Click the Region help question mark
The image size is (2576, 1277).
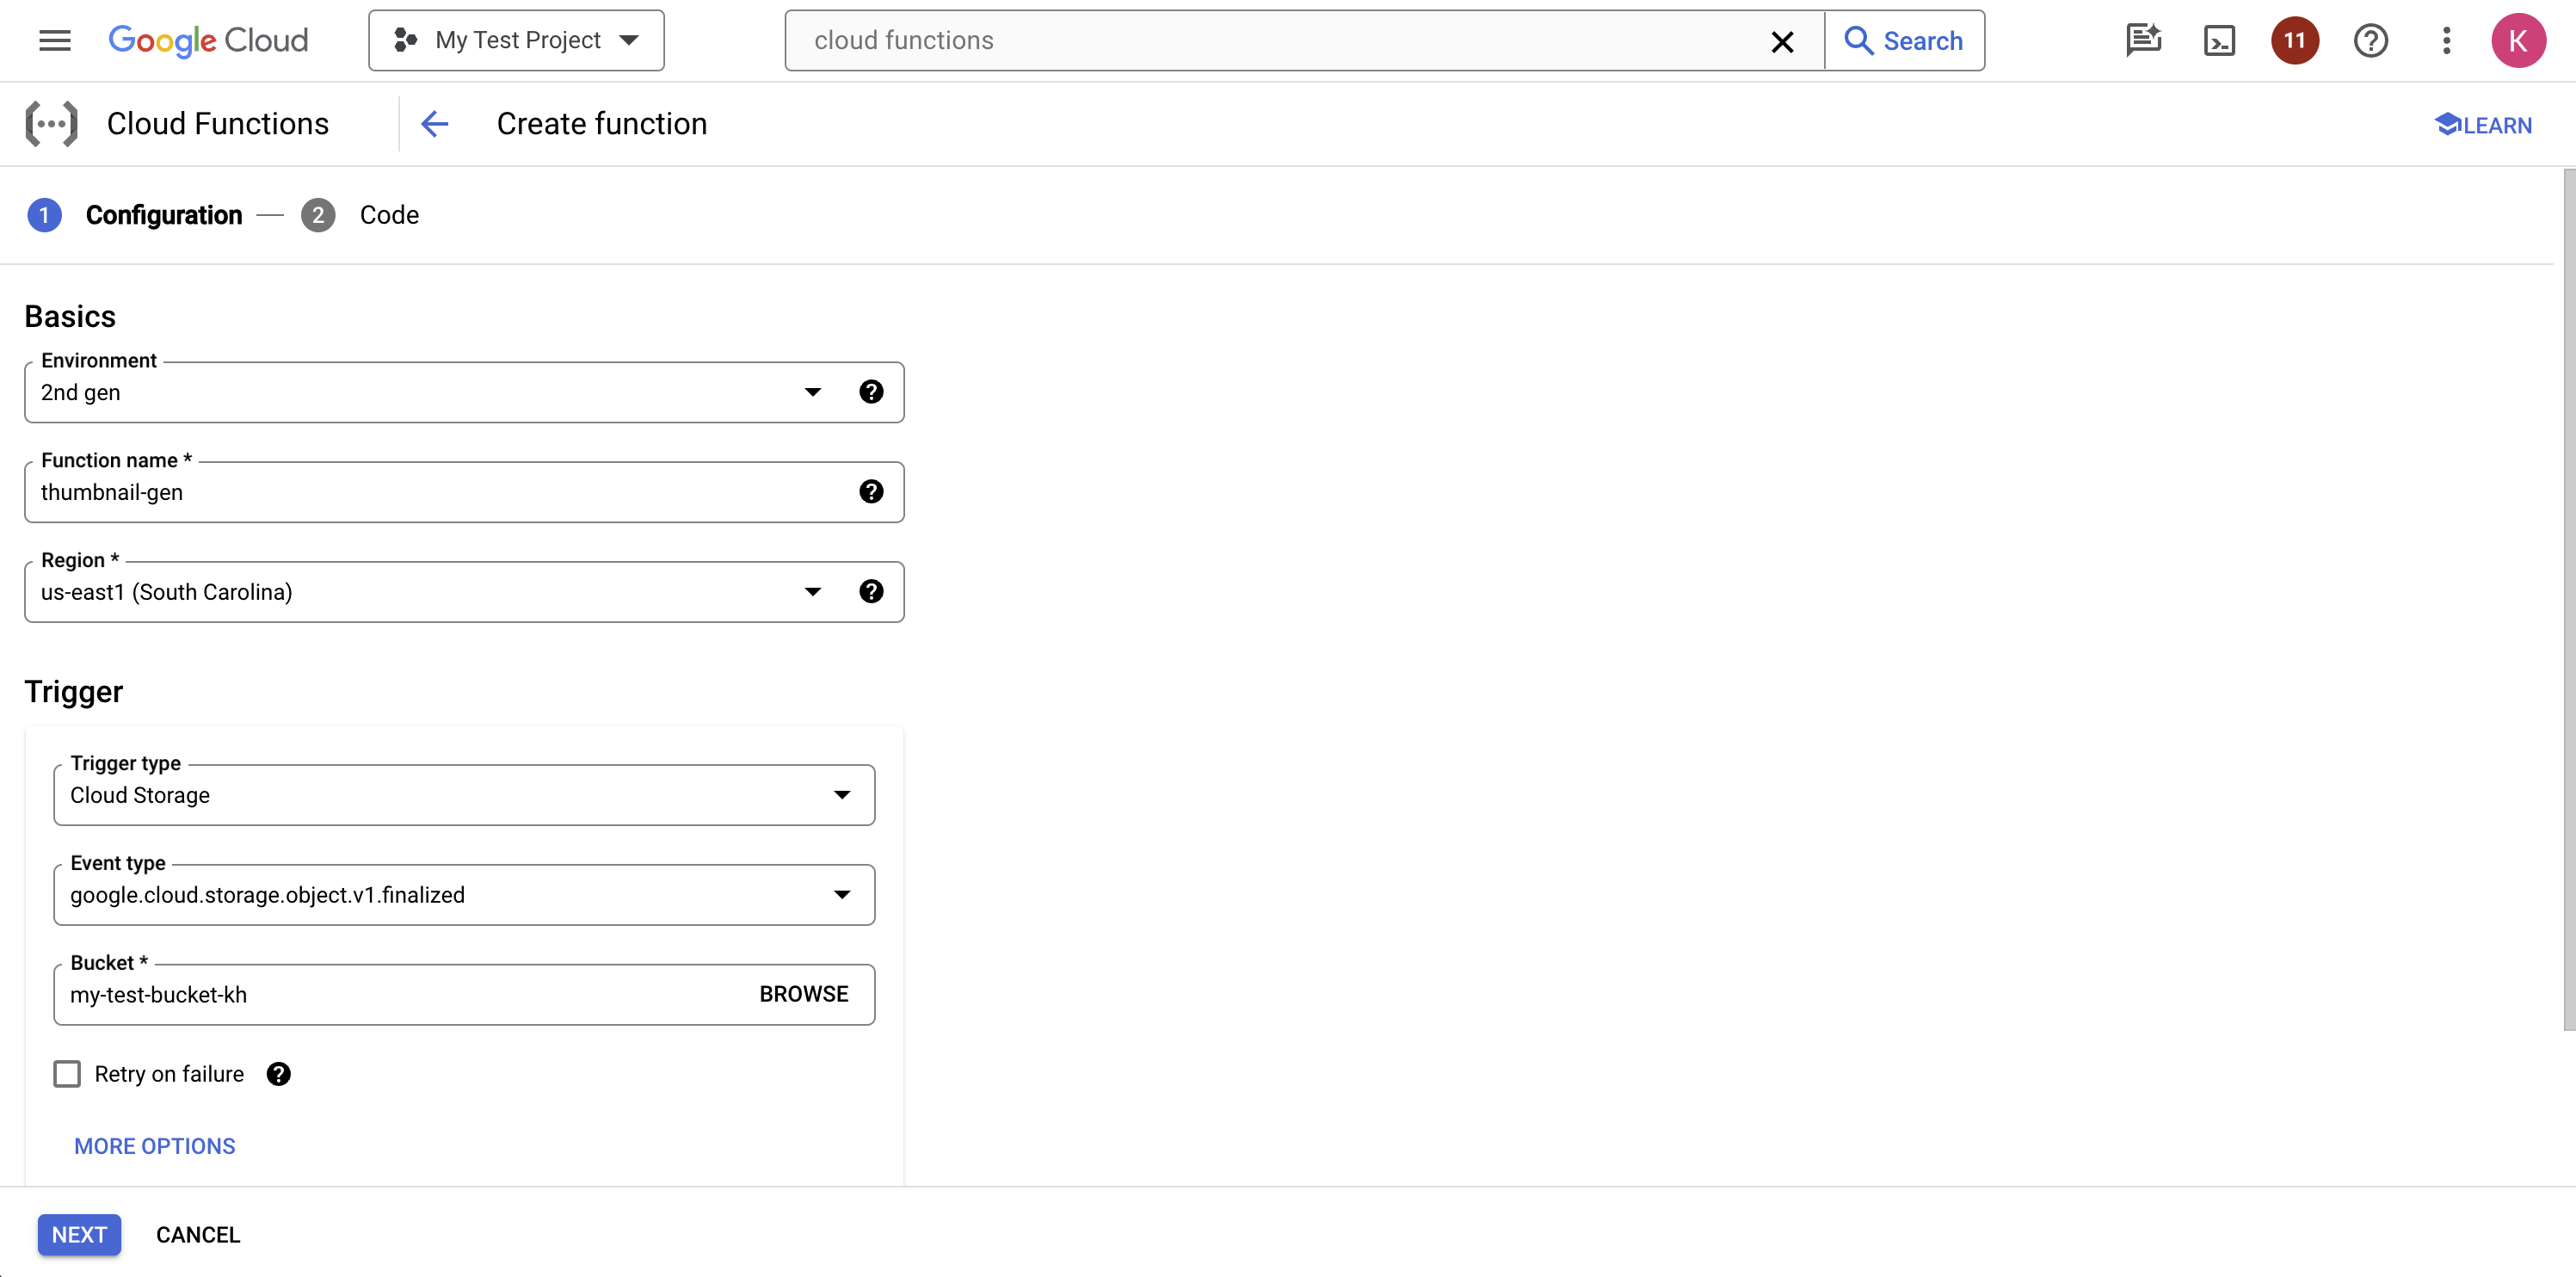871,591
